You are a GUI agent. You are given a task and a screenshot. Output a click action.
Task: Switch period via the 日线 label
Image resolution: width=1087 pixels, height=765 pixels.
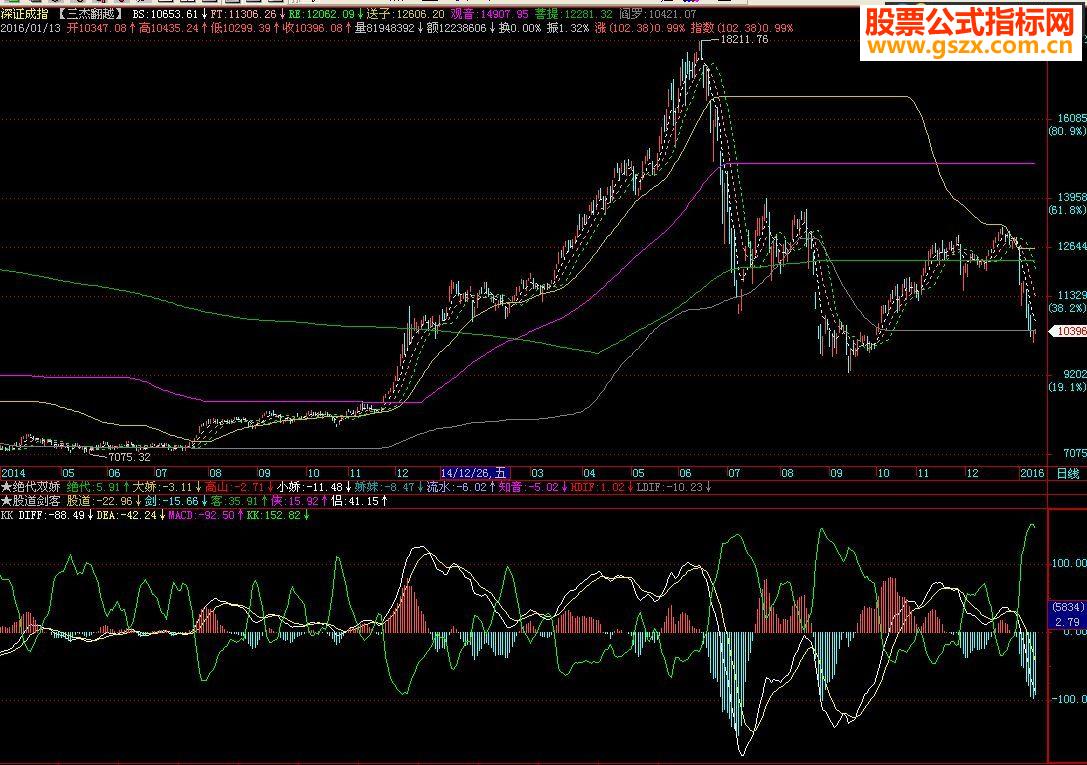click(1068, 473)
